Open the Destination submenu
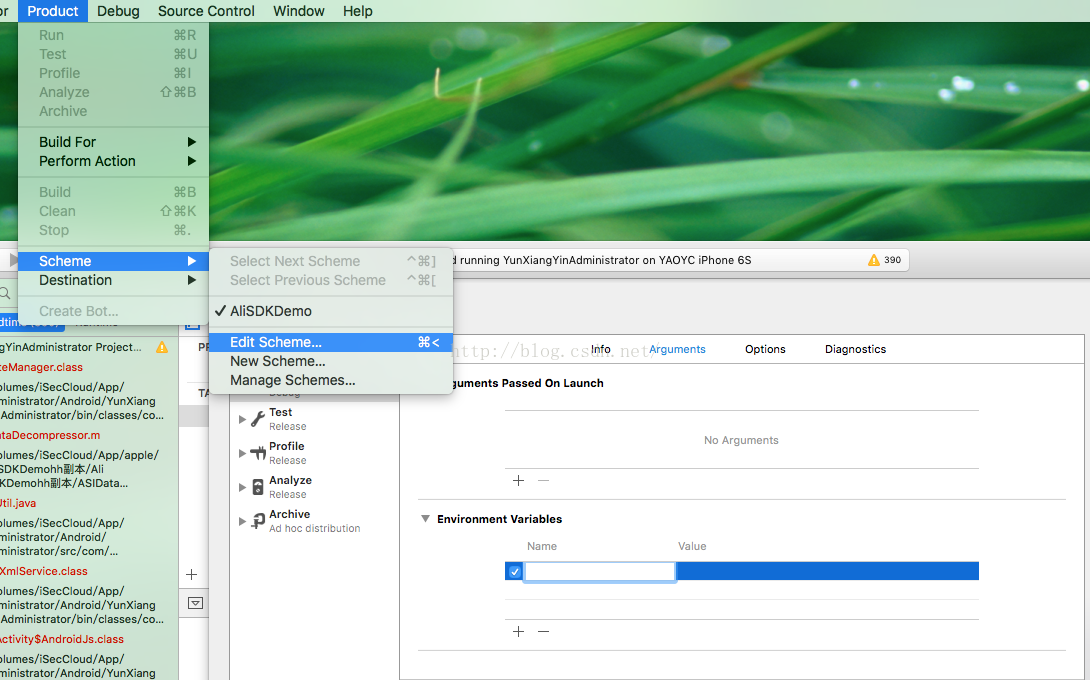 pyautogui.click(x=113, y=280)
